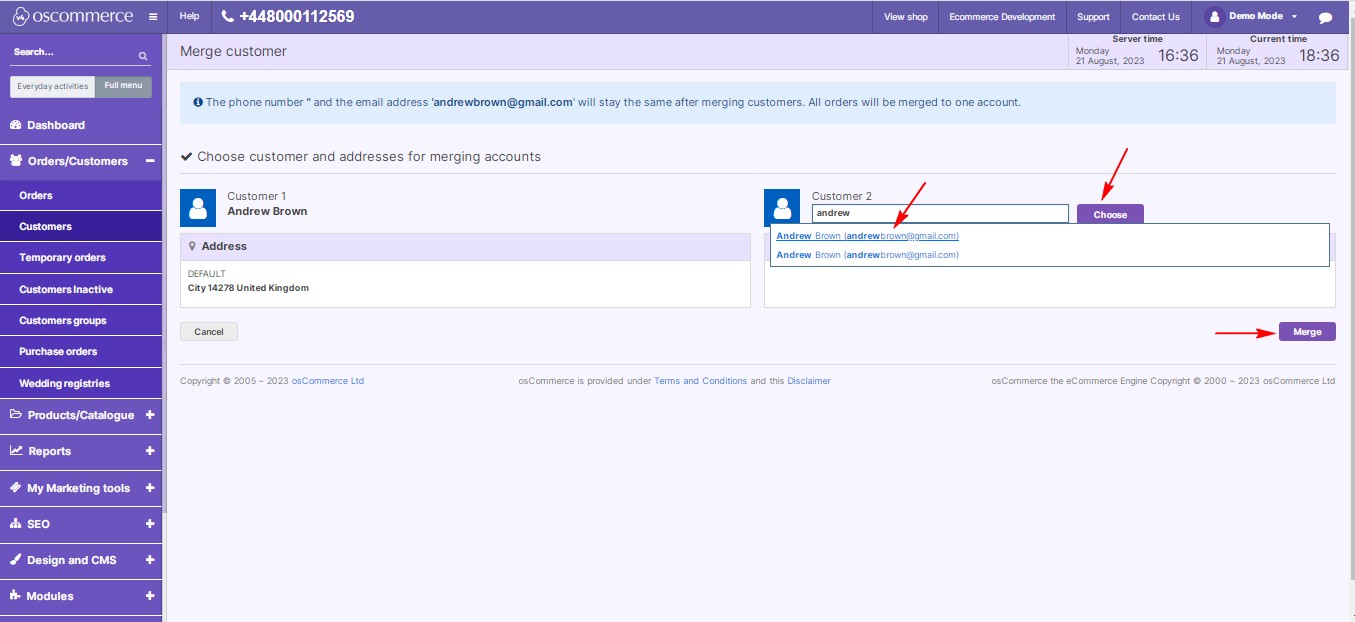Expand the Products/Catalogue section
Viewport: 1355px width, 622px height.
149,415
